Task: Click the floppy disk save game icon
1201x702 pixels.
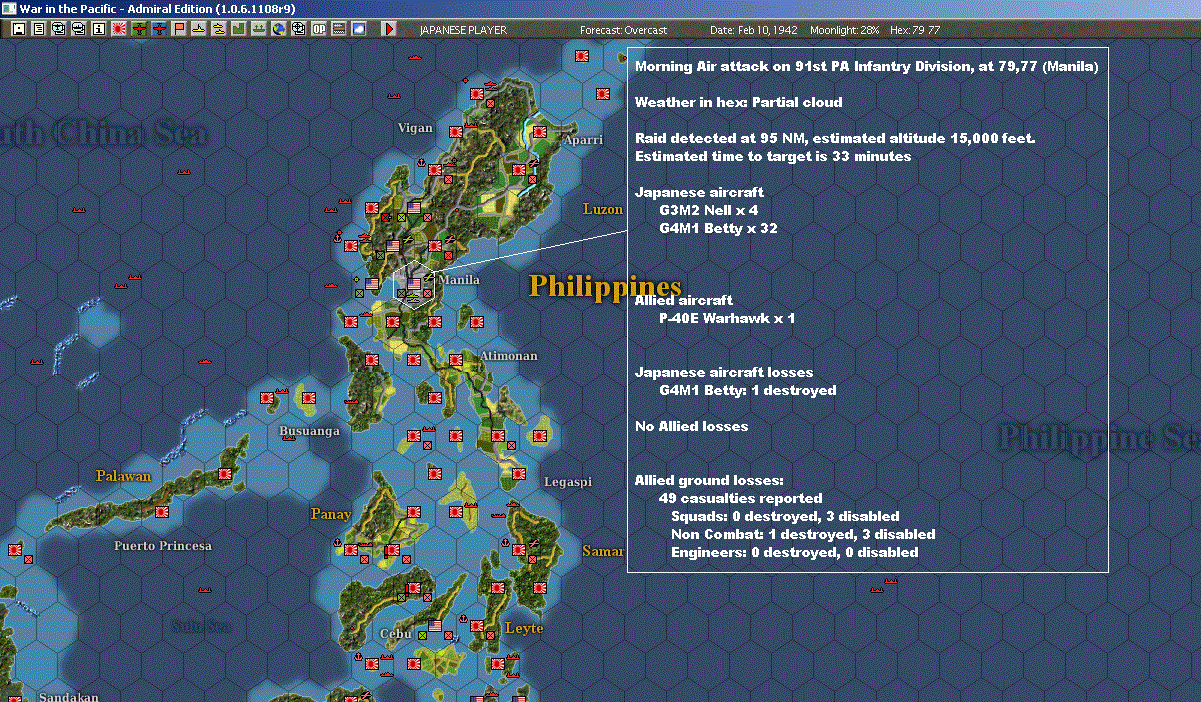Action: 18,29
